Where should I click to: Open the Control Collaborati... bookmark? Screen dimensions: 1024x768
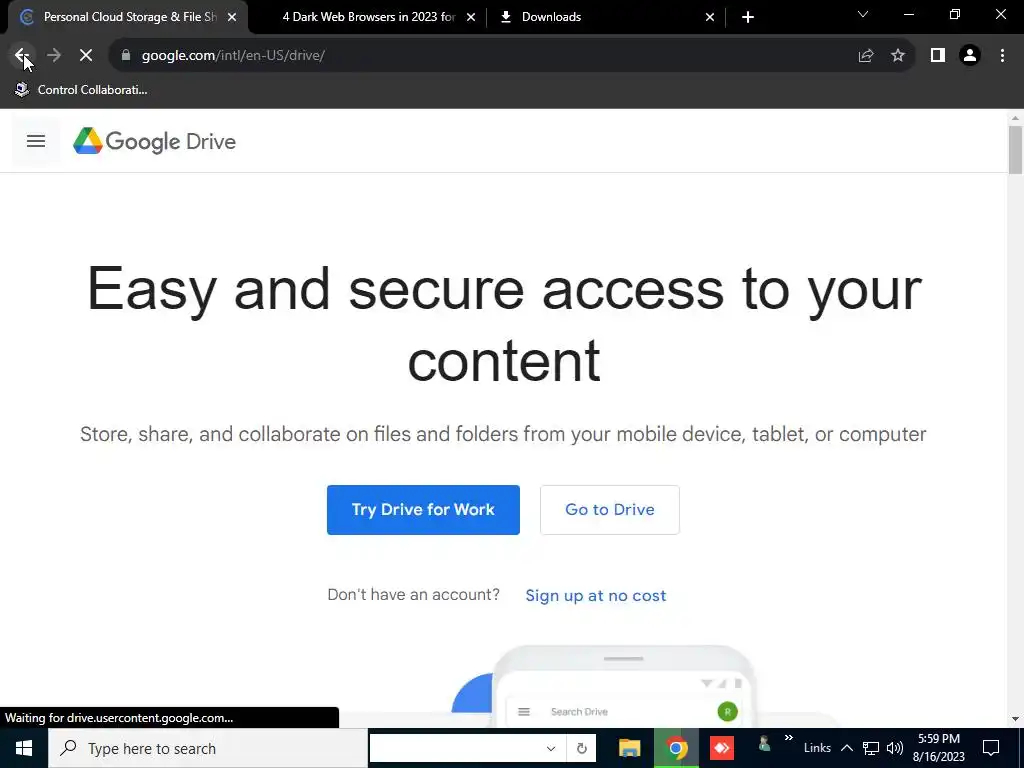coord(82,90)
